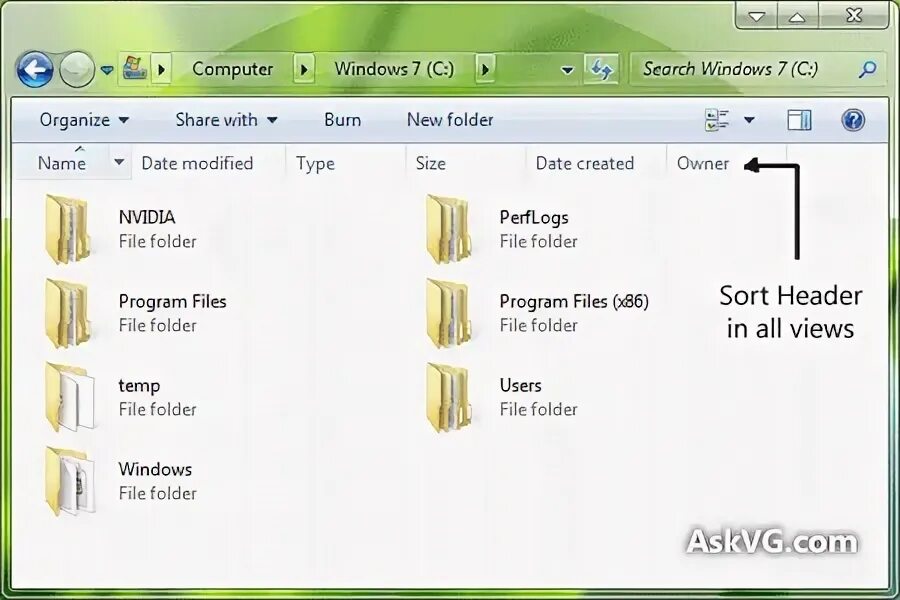Select the NVIDIA folder icon
The width and height of the screenshot is (900, 600).
click(68, 229)
